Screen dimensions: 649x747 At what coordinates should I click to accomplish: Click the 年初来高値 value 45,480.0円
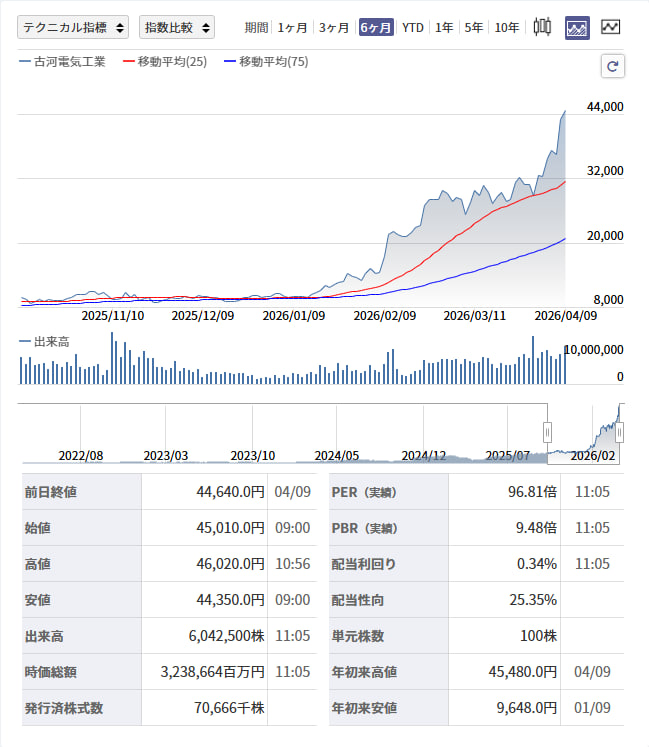523,672
